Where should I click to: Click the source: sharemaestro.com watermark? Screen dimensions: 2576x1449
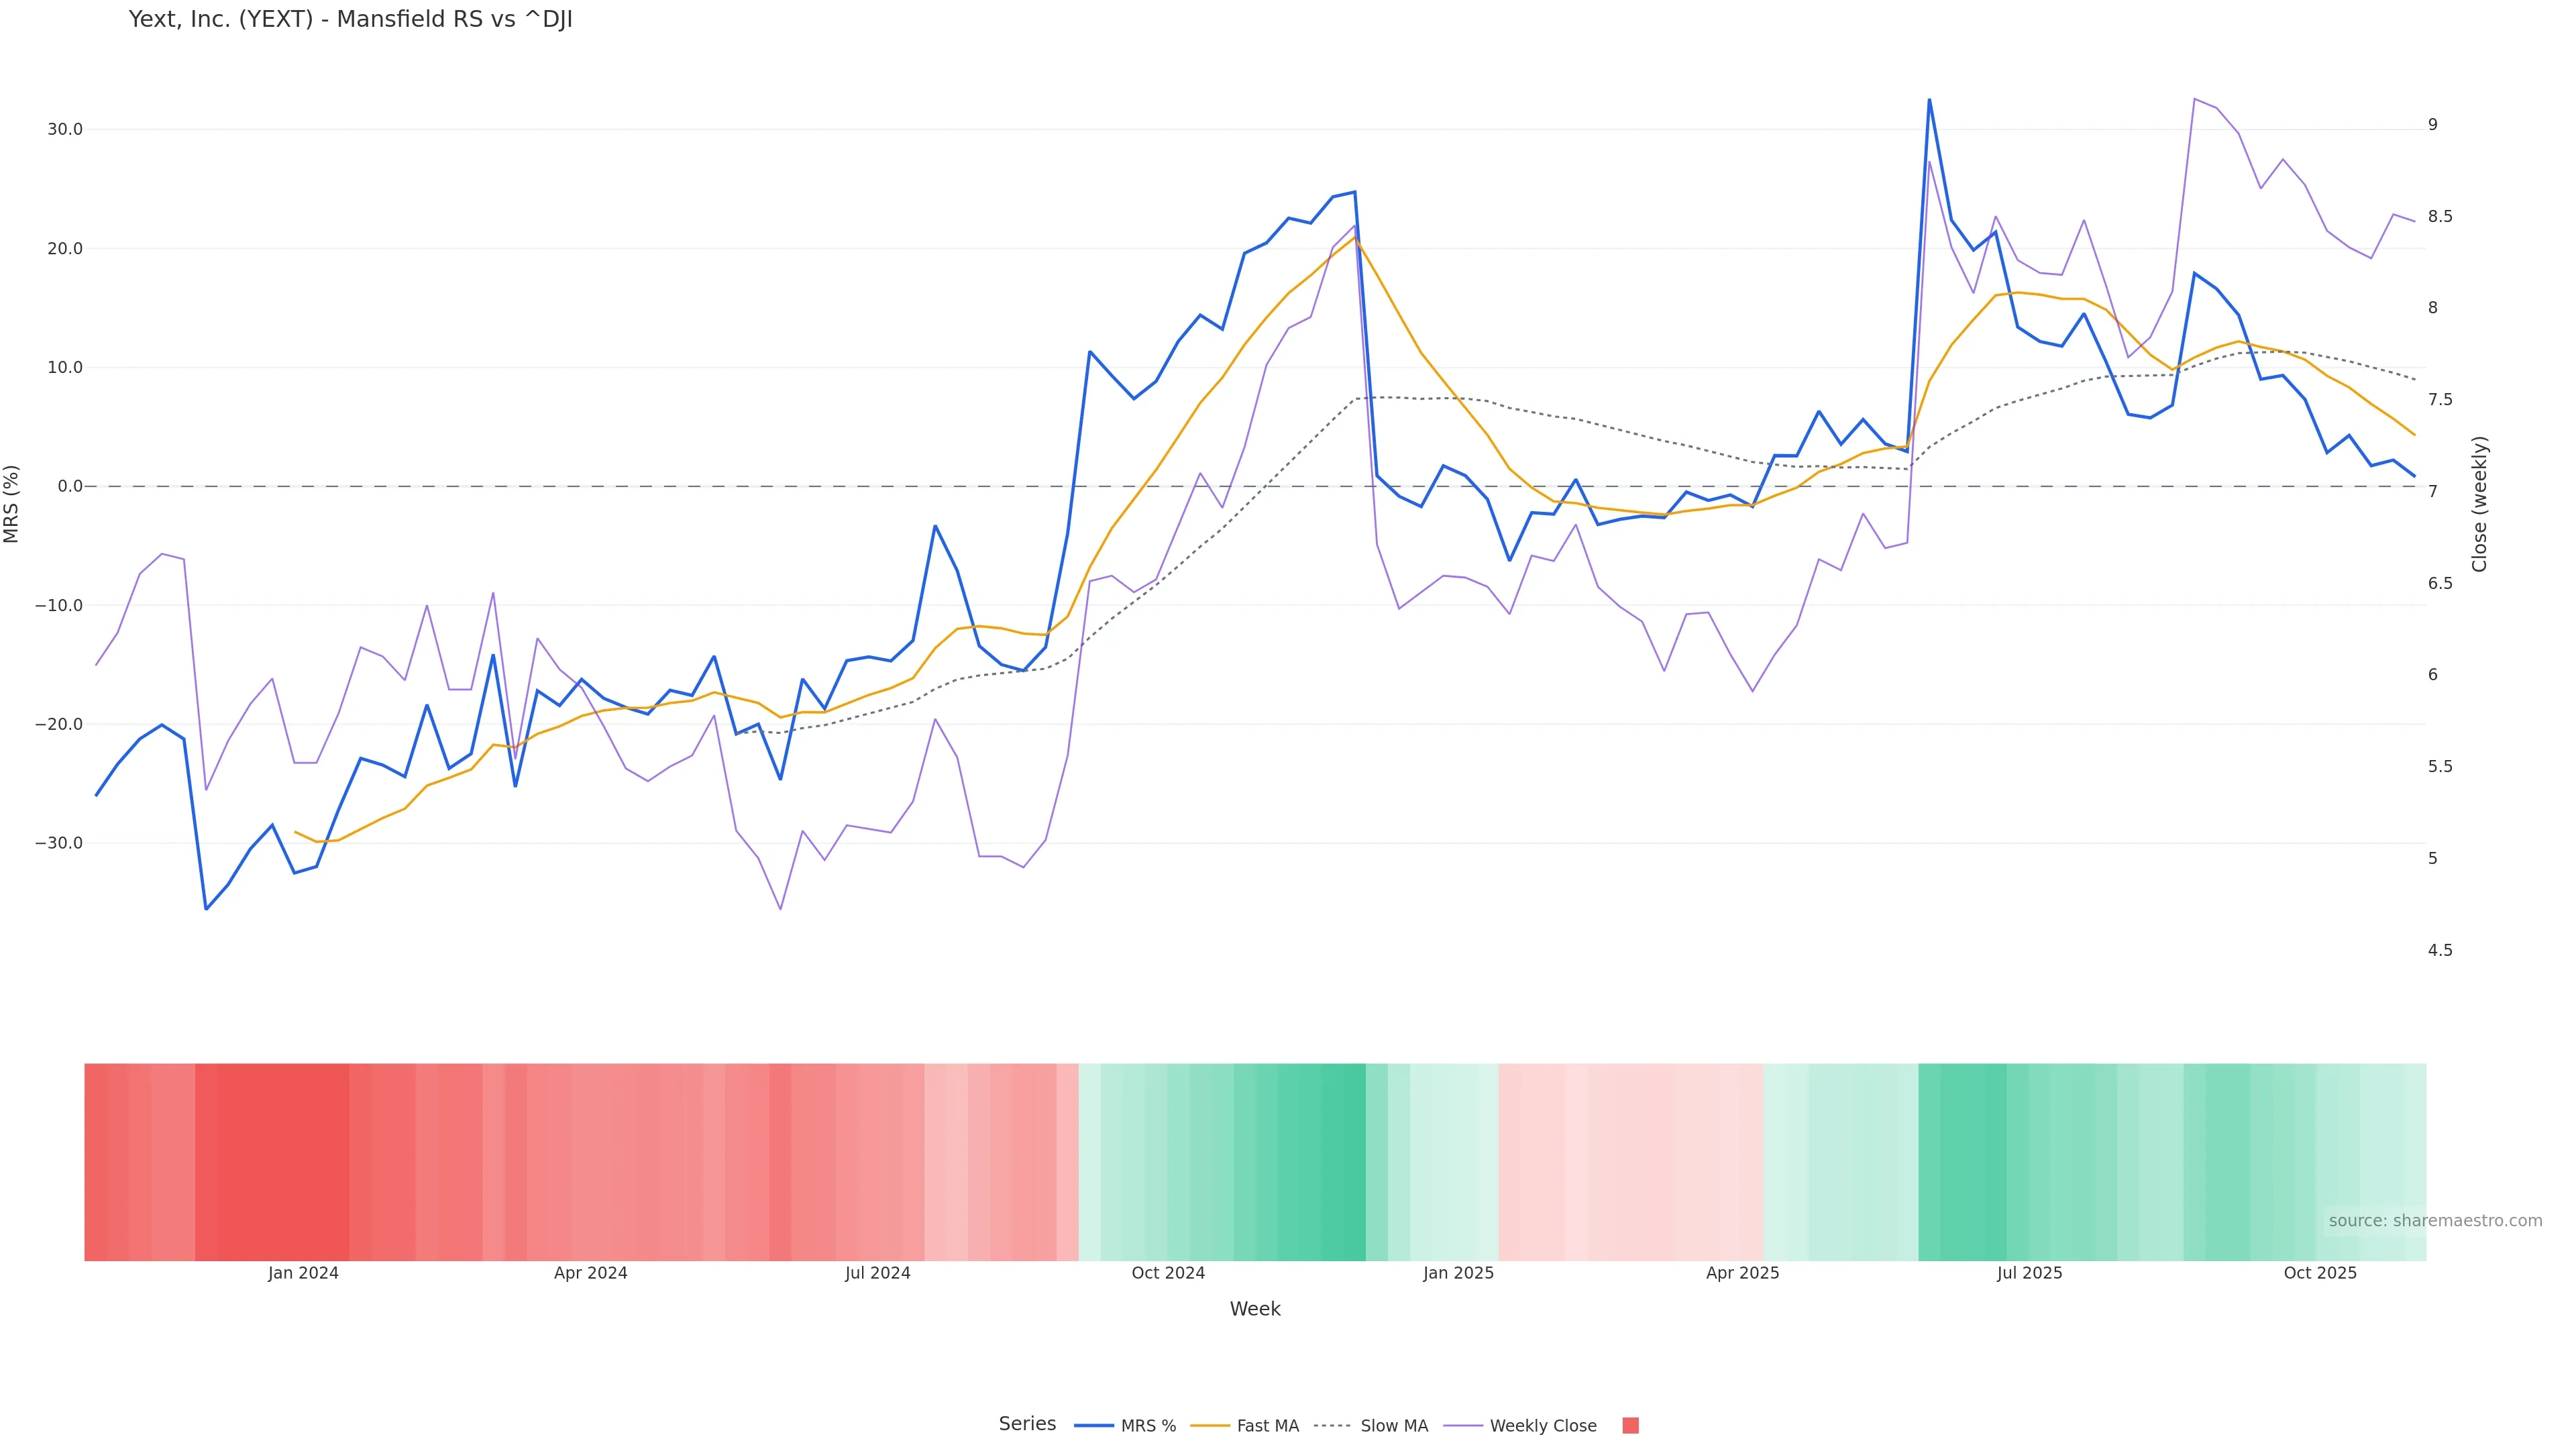2434,1221
